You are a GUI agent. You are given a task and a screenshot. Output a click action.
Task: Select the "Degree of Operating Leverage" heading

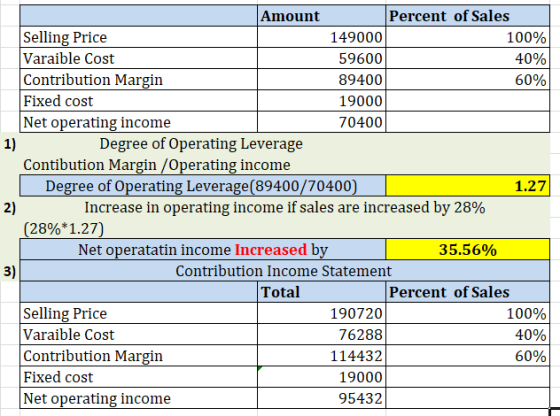pyautogui.click(x=201, y=144)
